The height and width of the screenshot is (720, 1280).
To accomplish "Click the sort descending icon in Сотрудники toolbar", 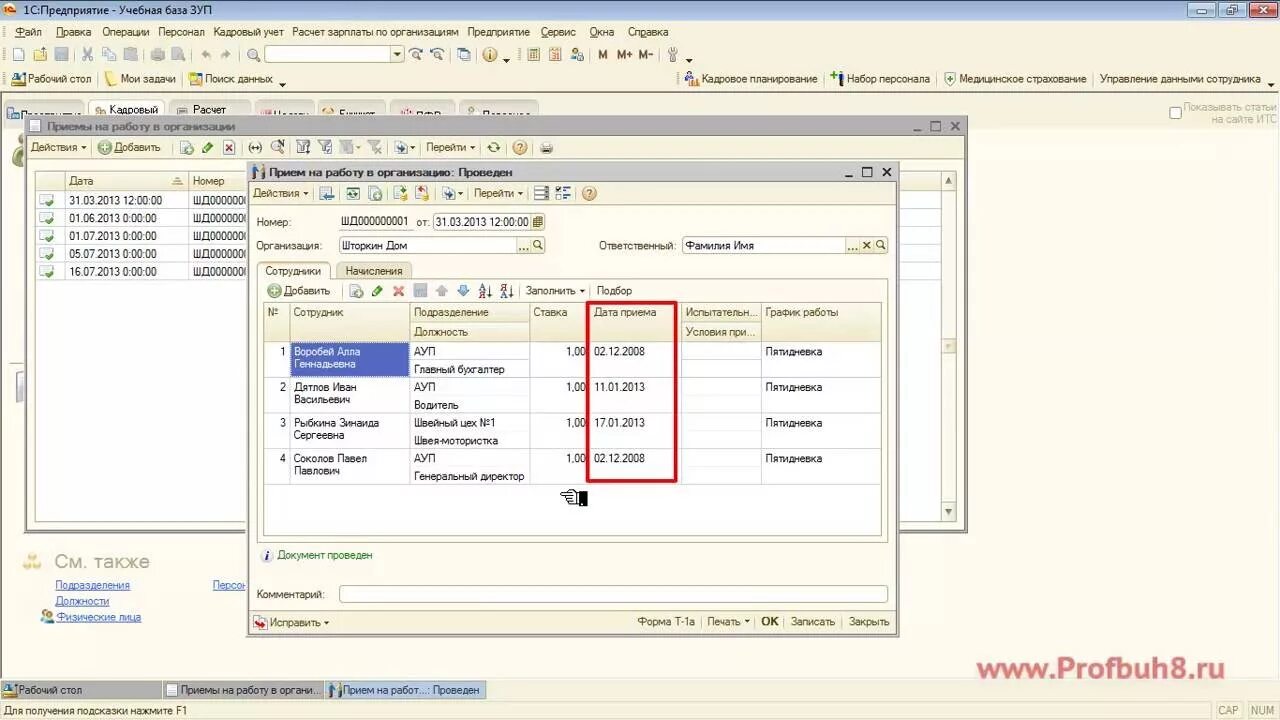I will pyautogui.click(x=507, y=291).
